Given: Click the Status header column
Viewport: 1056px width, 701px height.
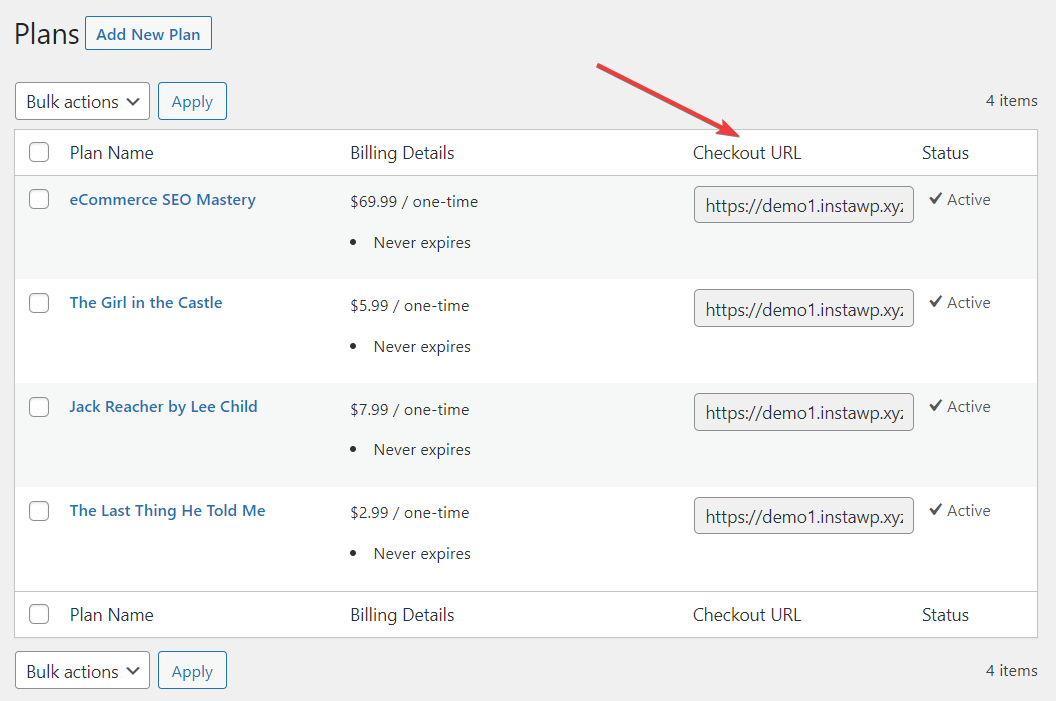Looking at the screenshot, I should click(945, 153).
